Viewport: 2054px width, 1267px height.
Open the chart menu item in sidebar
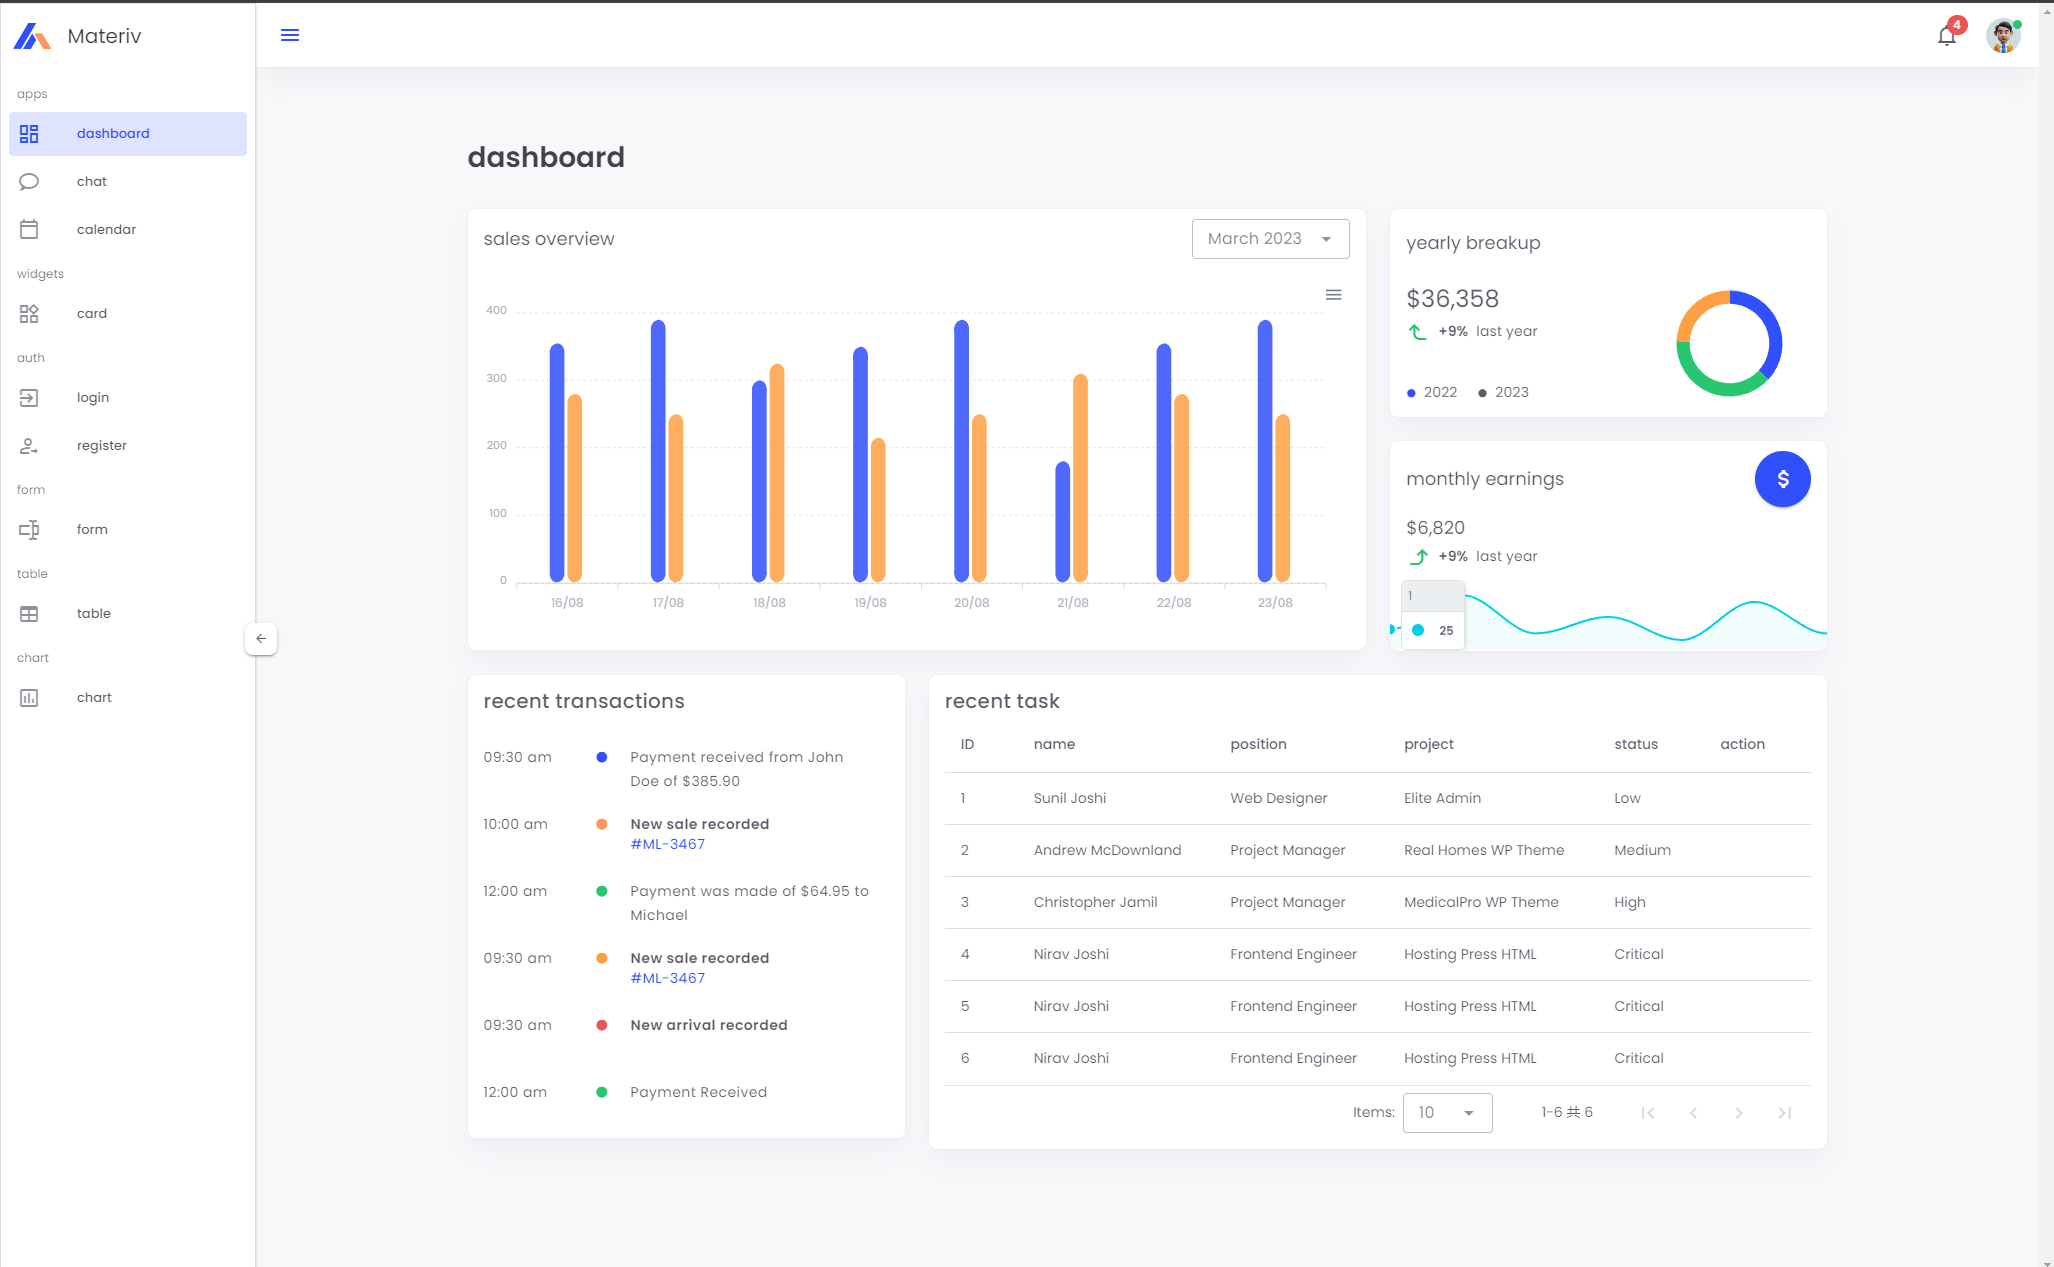(x=94, y=697)
